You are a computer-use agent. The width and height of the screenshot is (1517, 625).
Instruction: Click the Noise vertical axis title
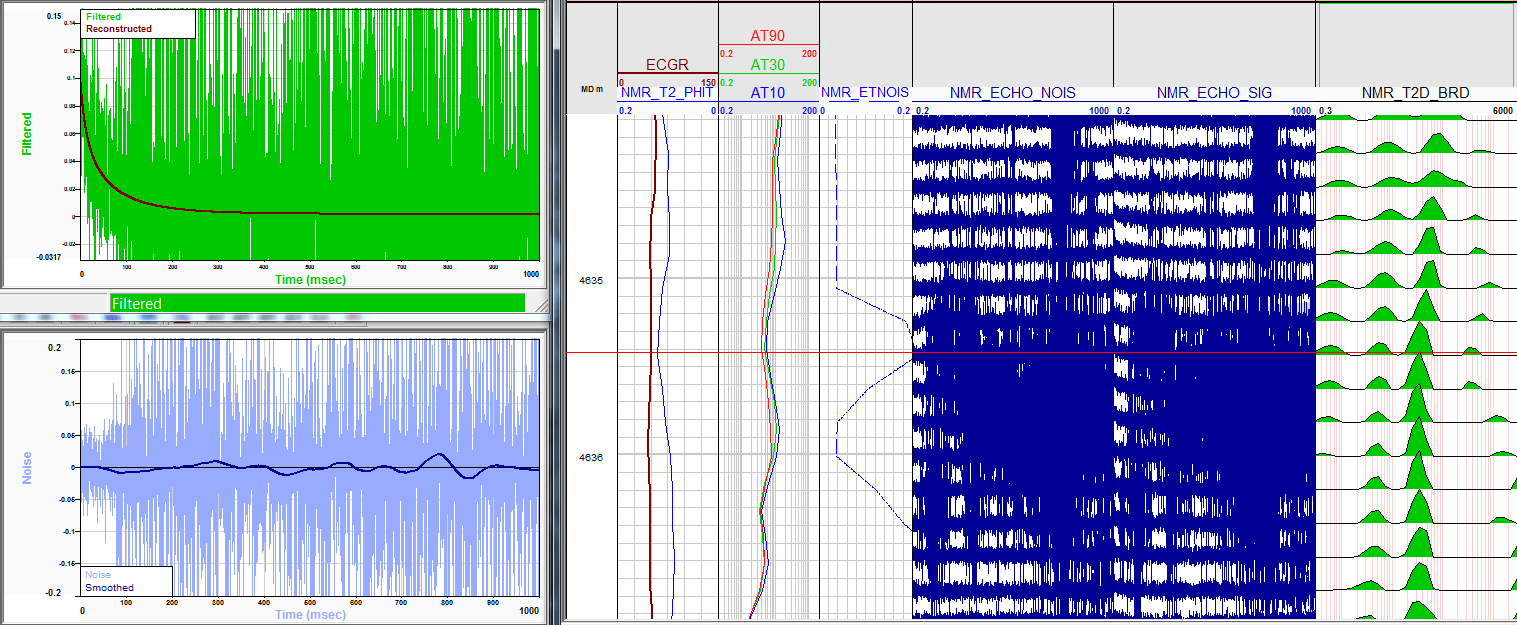click(x=27, y=467)
